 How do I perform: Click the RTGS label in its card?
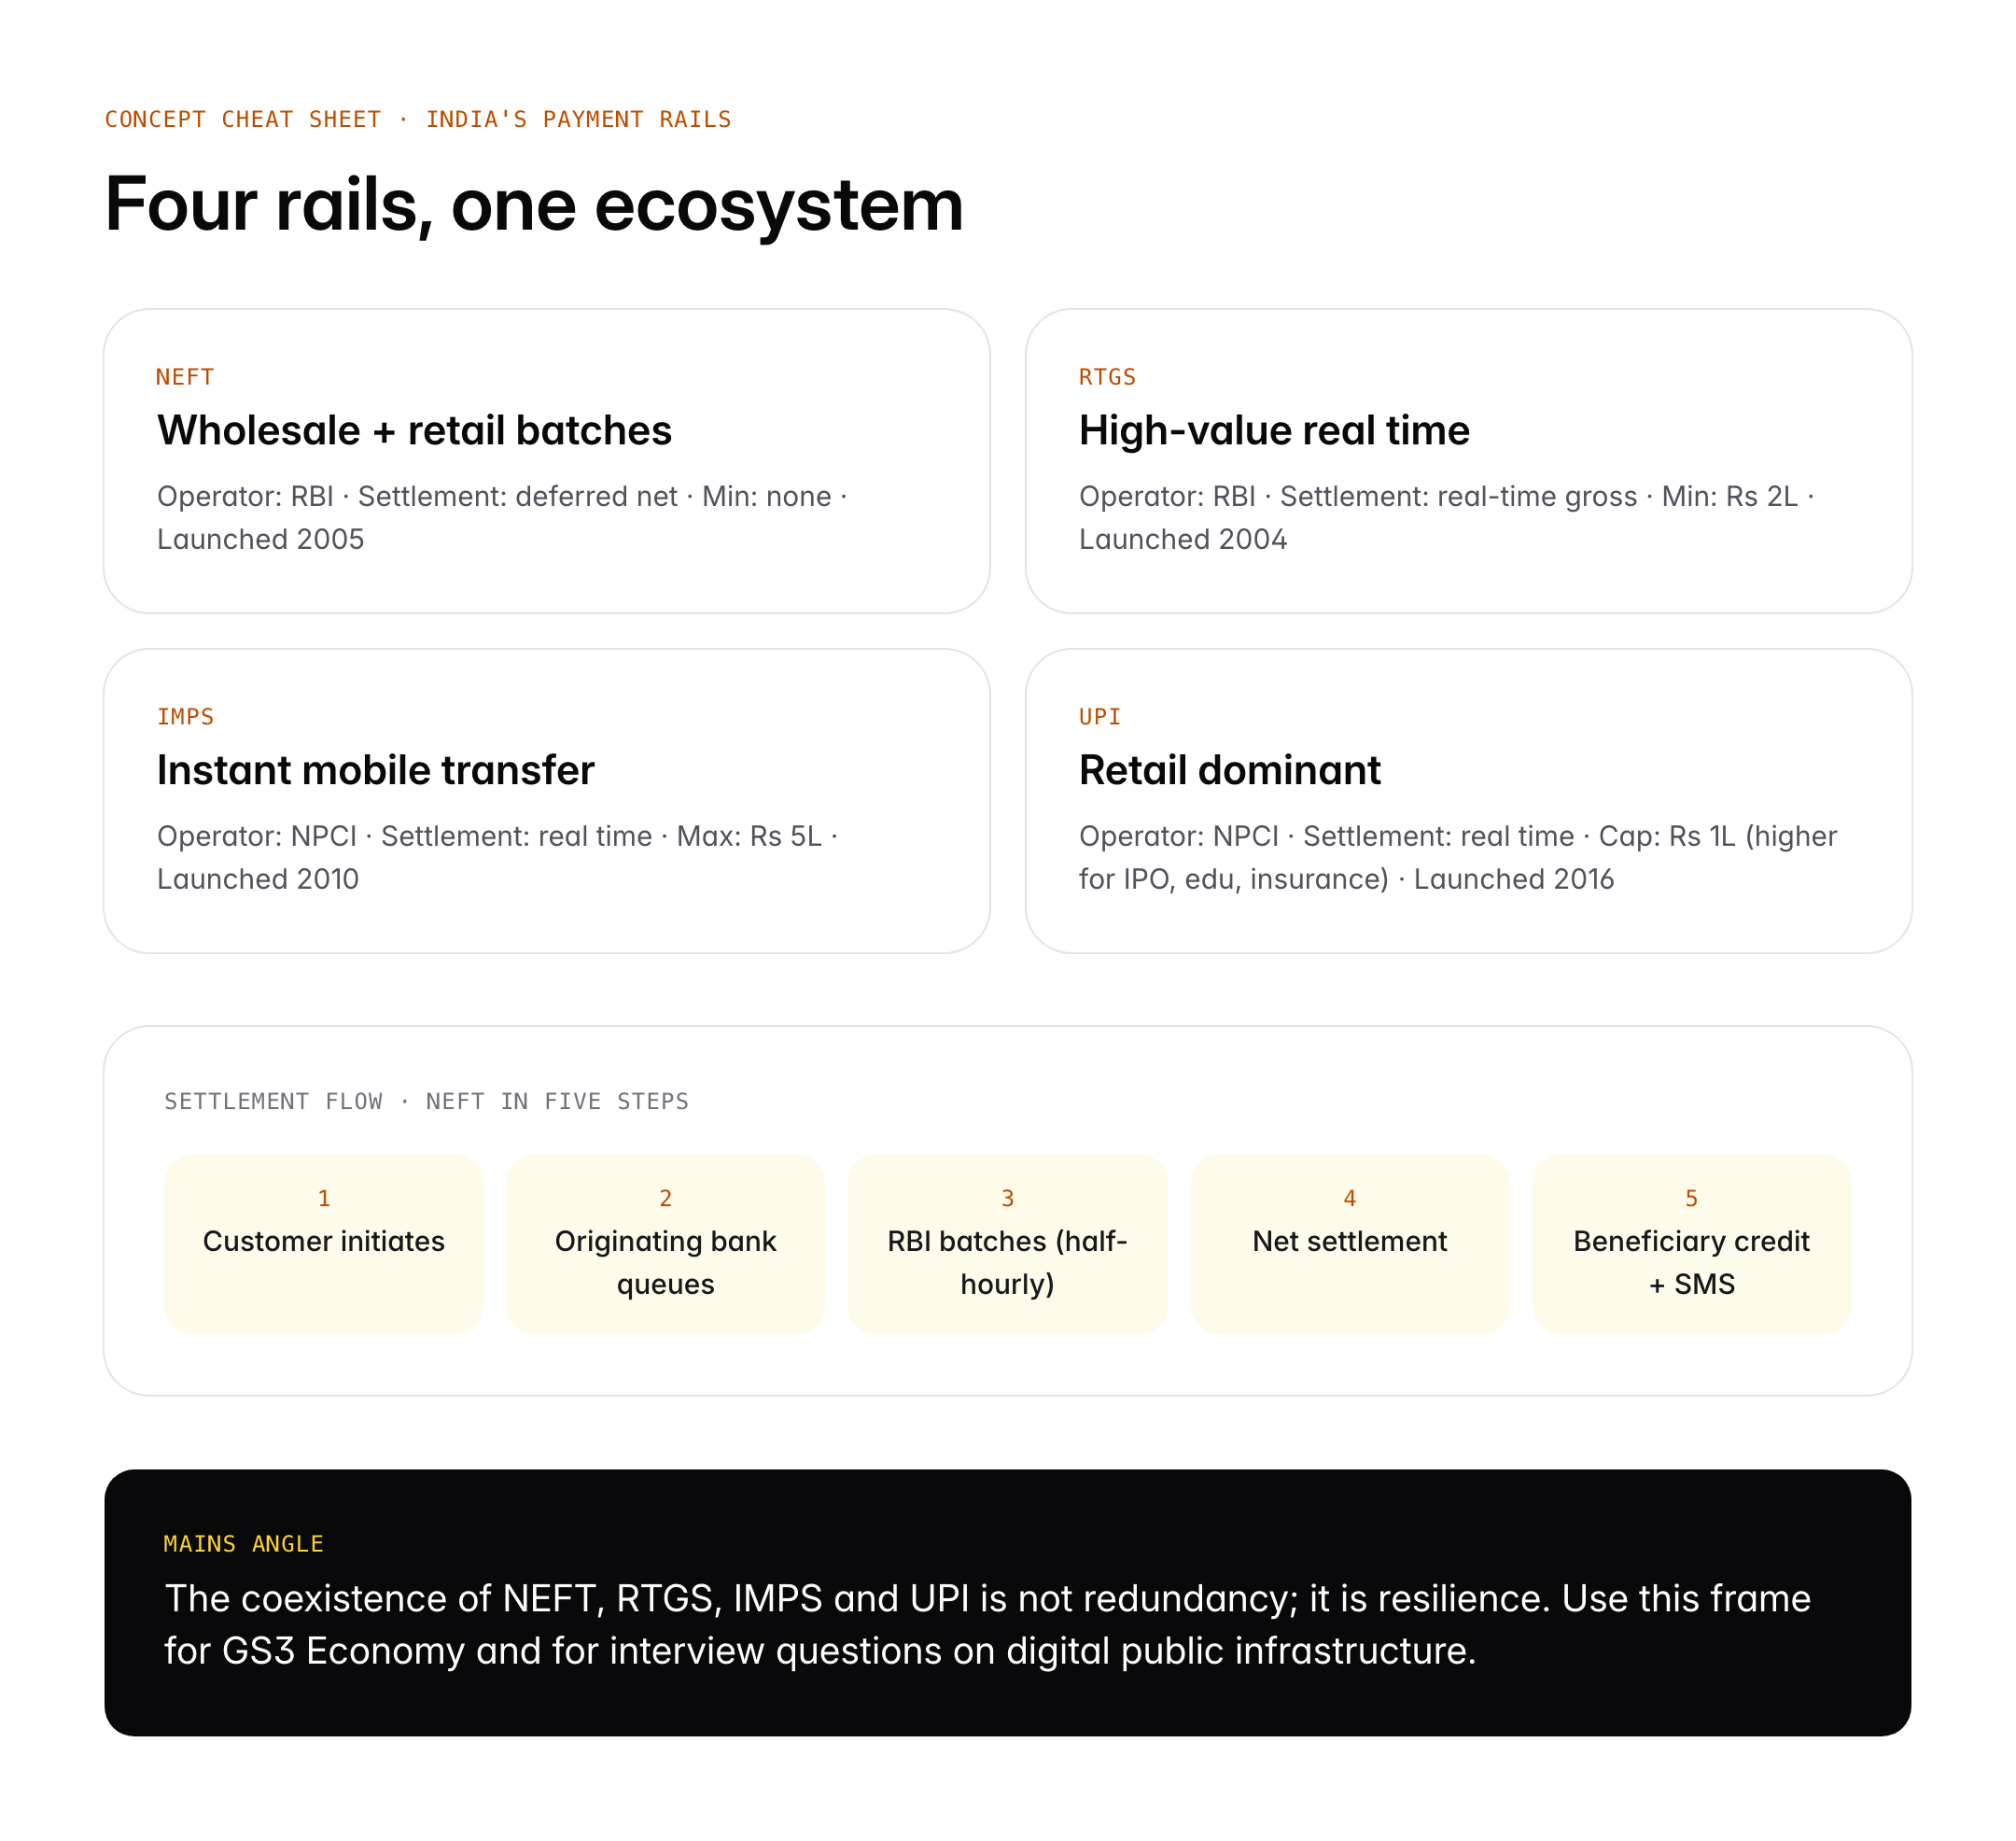(1107, 377)
